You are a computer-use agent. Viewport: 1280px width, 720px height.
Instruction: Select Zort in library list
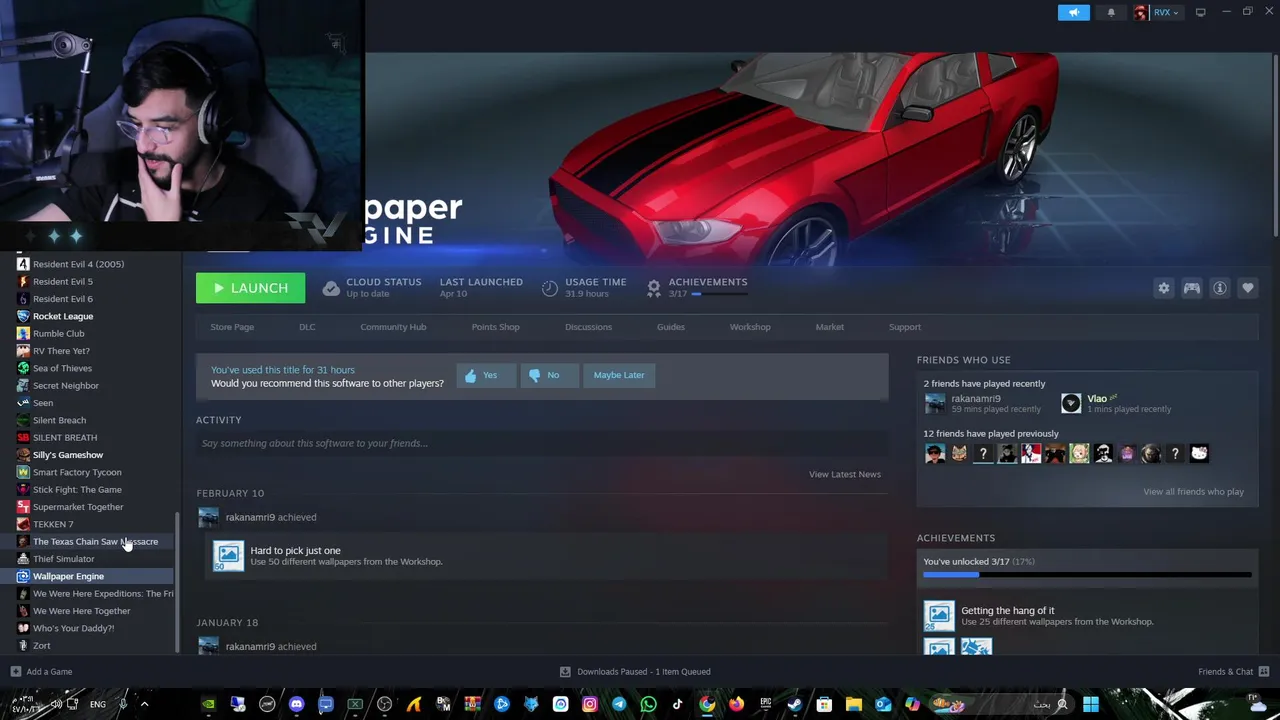click(41, 646)
